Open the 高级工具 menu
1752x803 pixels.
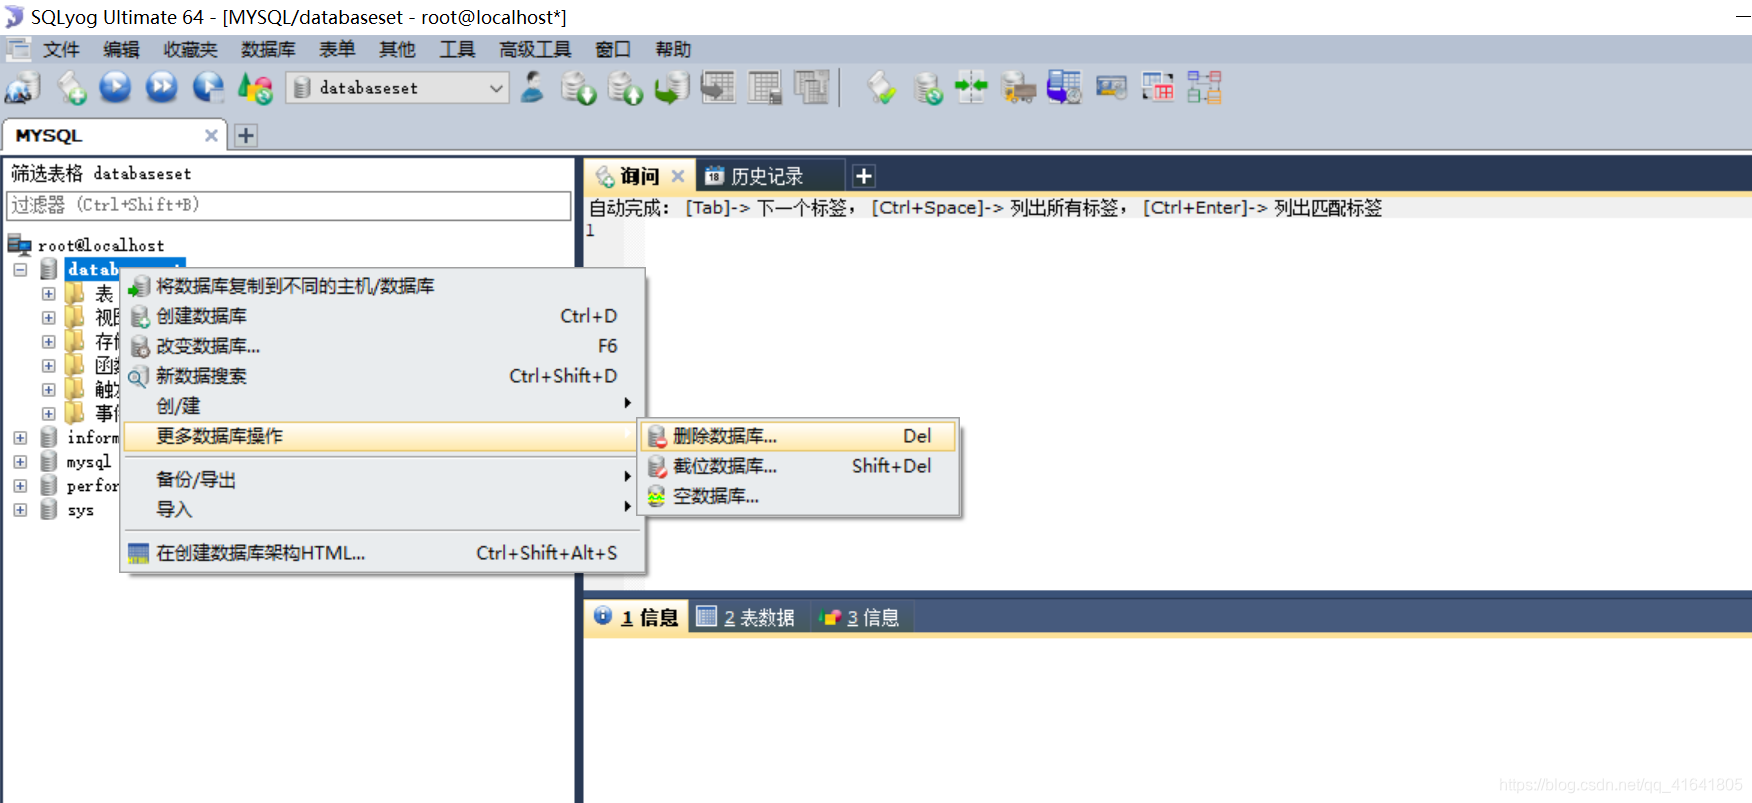[535, 49]
